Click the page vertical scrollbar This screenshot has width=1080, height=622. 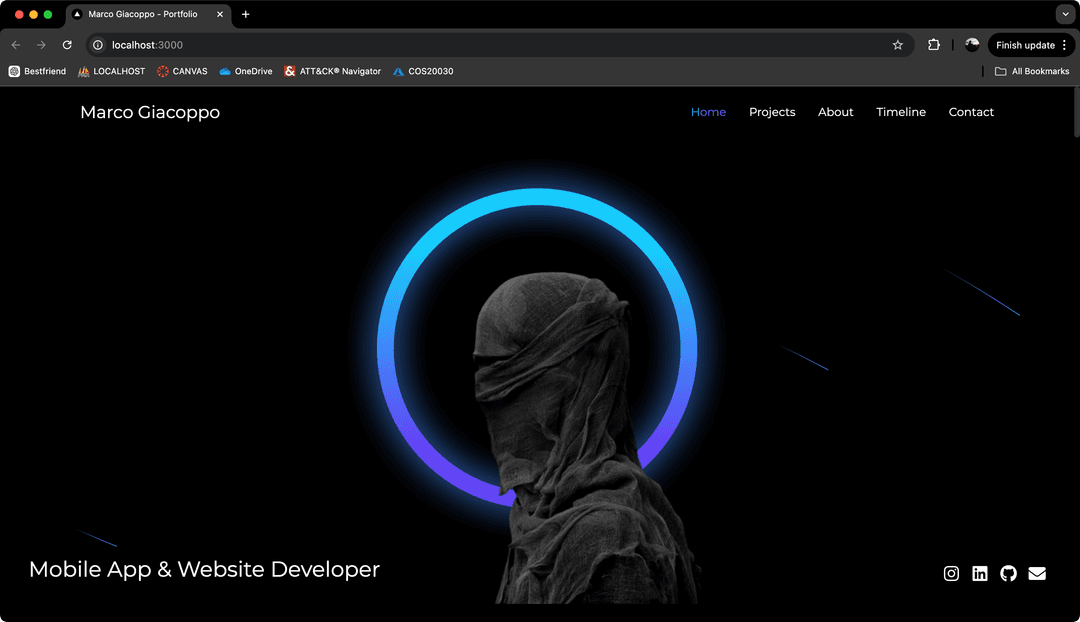(x=1076, y=112)
